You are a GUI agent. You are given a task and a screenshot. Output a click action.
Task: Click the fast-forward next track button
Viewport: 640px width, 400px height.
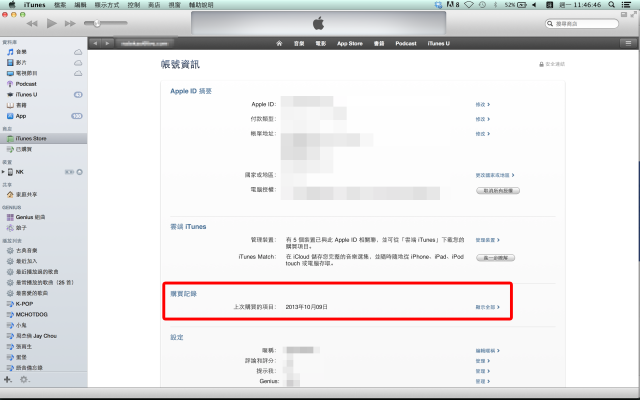(x=70, y=23)
